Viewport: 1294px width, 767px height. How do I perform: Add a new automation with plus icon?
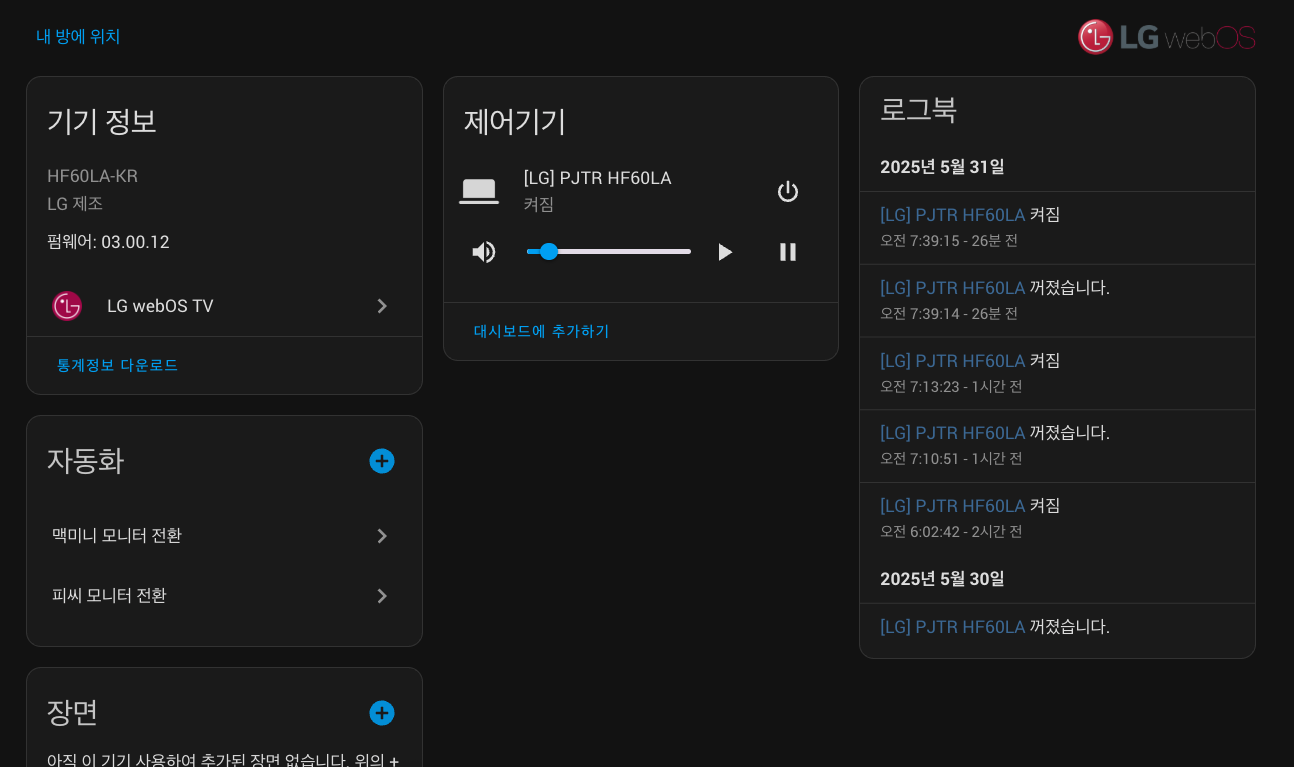click(382, 461)
